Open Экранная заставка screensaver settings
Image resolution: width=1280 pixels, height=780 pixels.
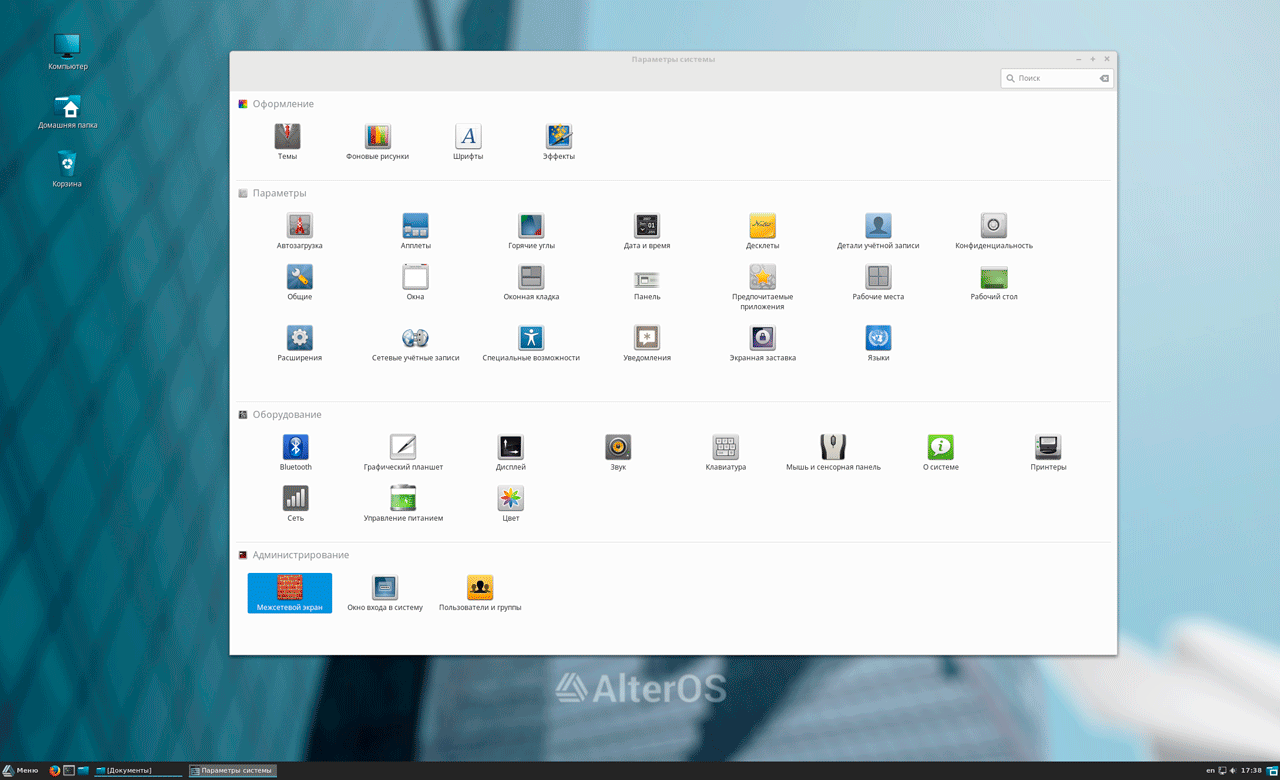[762, 343]
